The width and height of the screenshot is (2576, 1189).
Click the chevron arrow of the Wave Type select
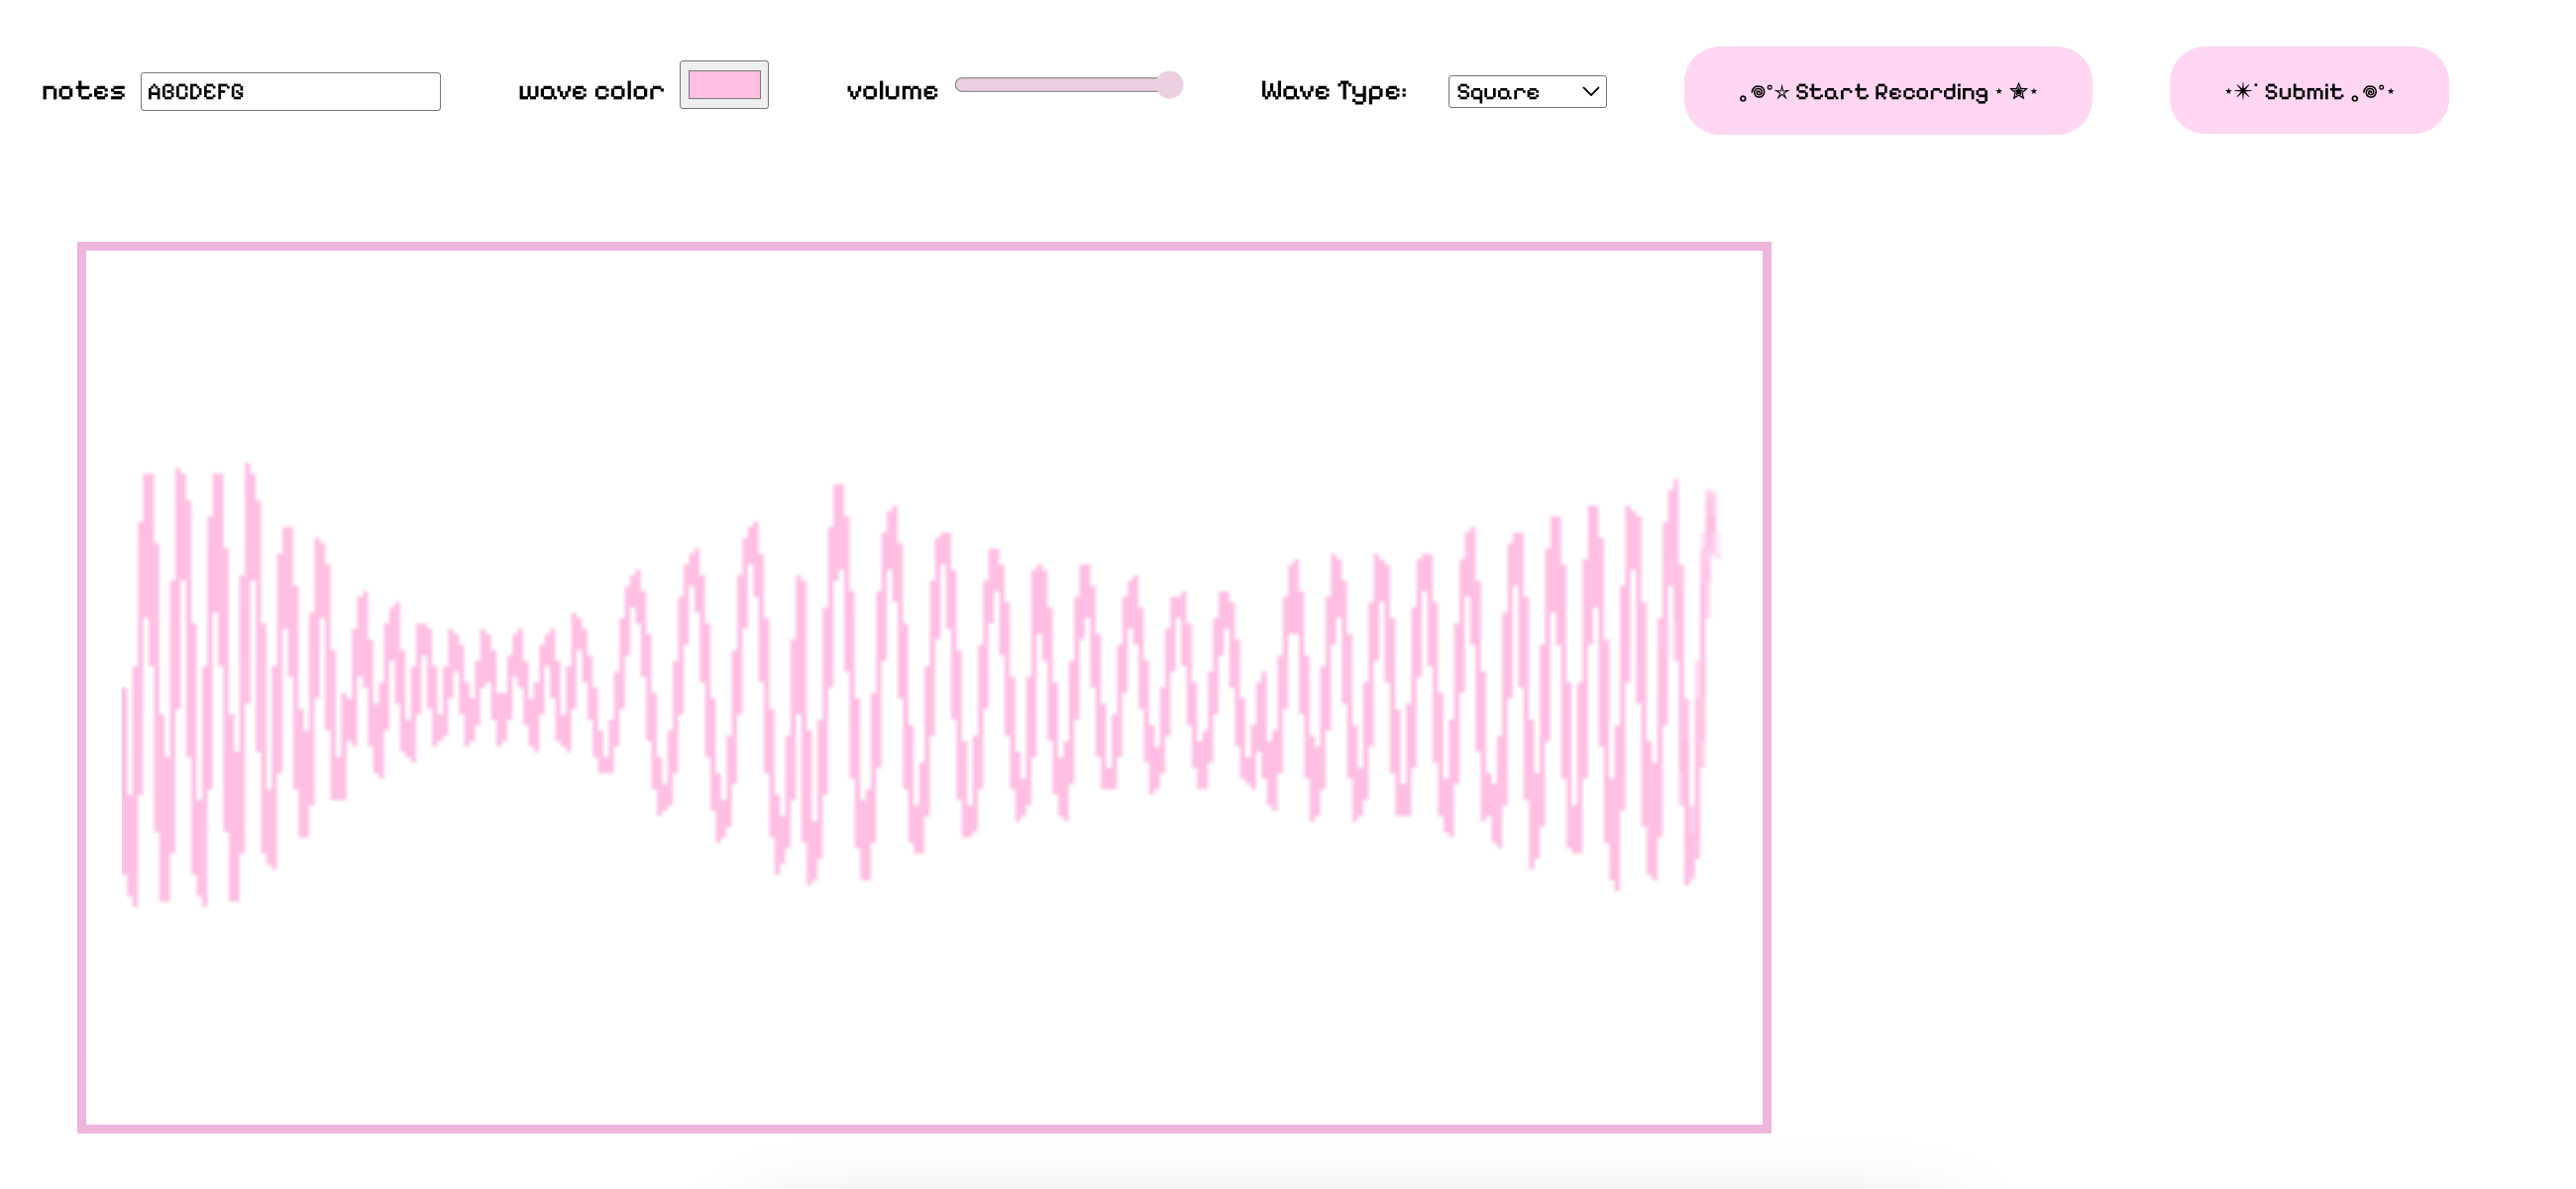[x=1590, y=91]
